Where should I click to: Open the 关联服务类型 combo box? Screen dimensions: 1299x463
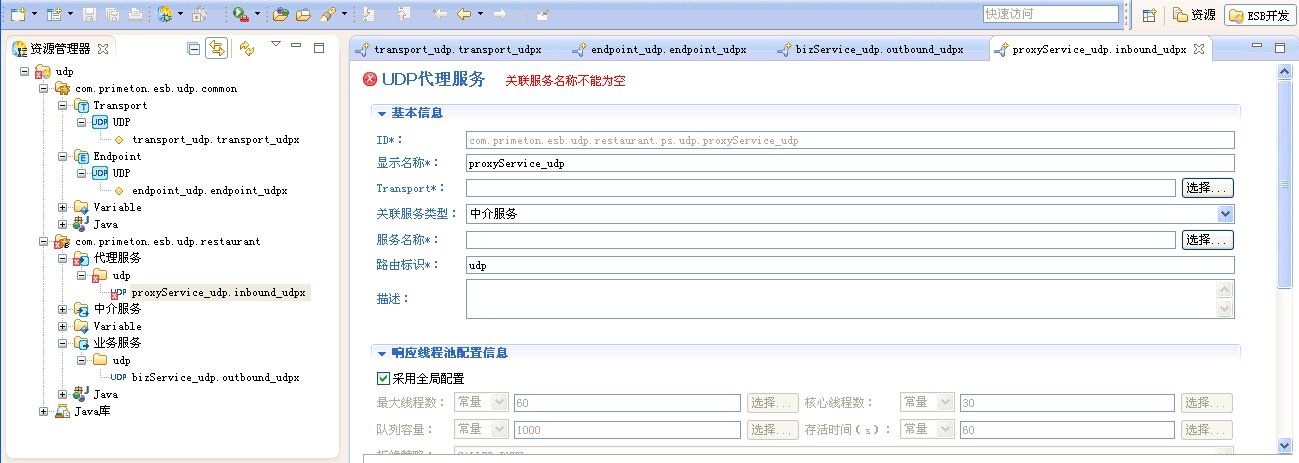point(850,213)
